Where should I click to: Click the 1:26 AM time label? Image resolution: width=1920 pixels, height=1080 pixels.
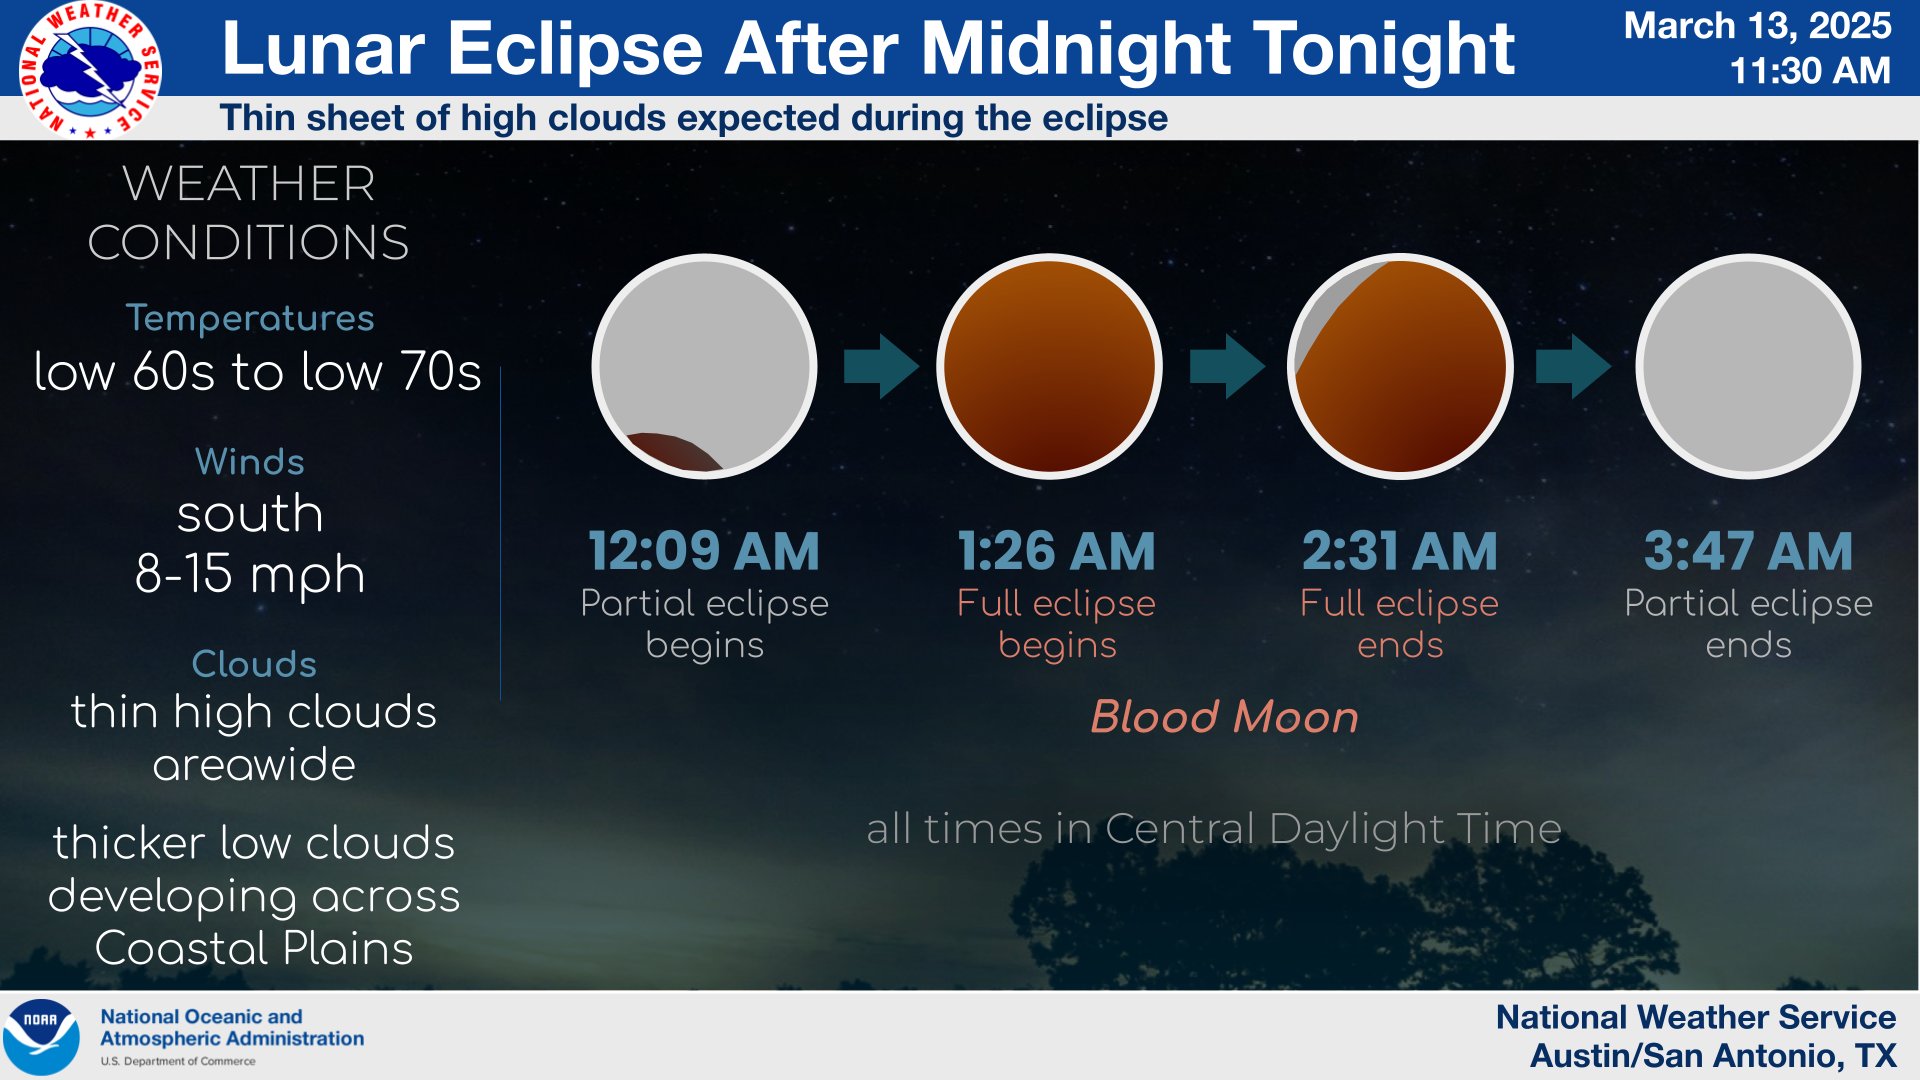tap(1056, 551)
